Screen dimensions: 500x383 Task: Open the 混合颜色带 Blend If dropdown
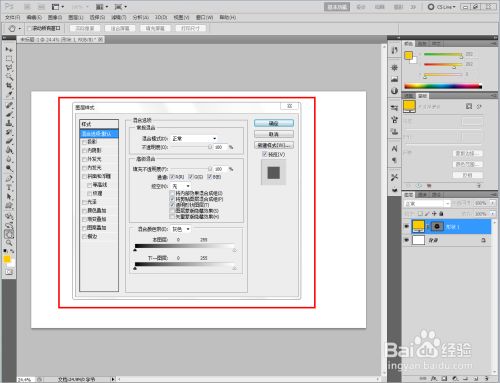181,229
